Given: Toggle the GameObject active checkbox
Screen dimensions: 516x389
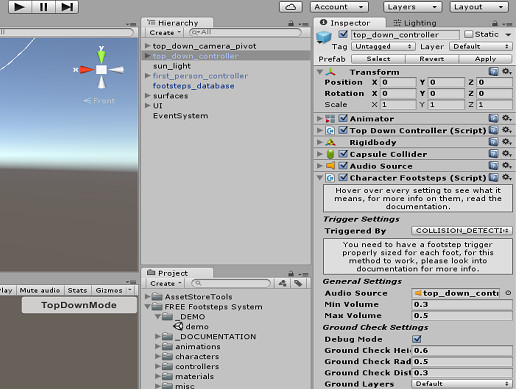Looking at the screenshot, I should click(342, 34).
